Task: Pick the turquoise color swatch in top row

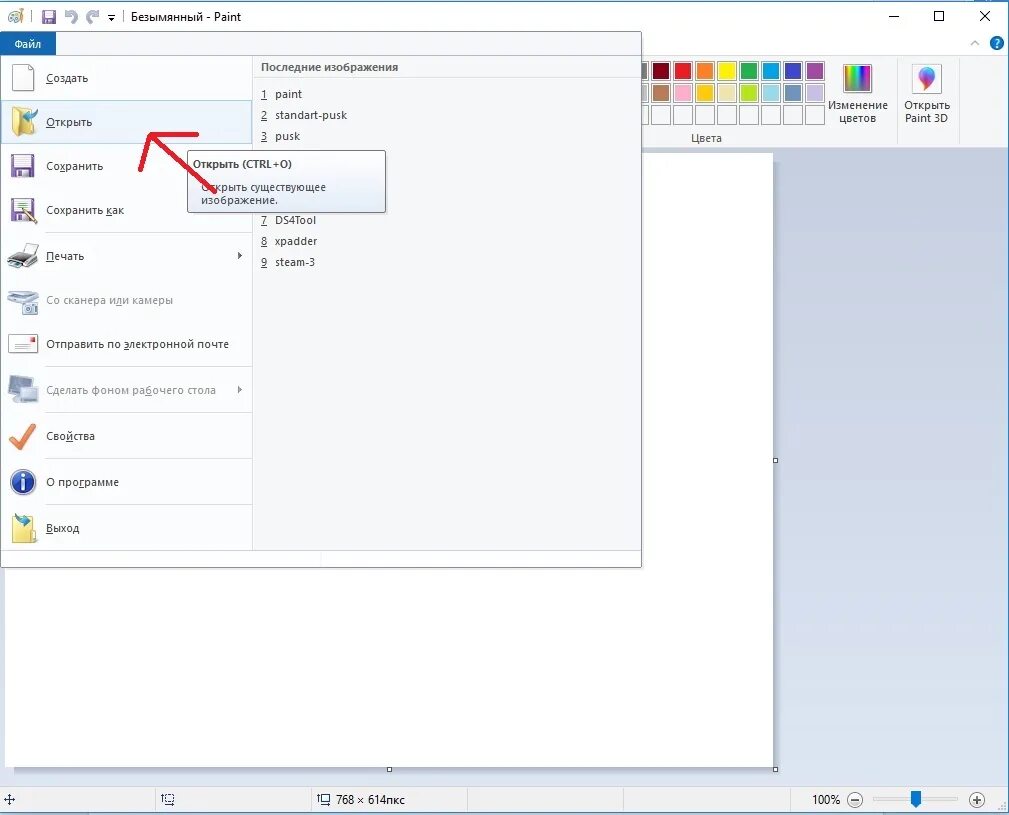Action: pos(771,71)
